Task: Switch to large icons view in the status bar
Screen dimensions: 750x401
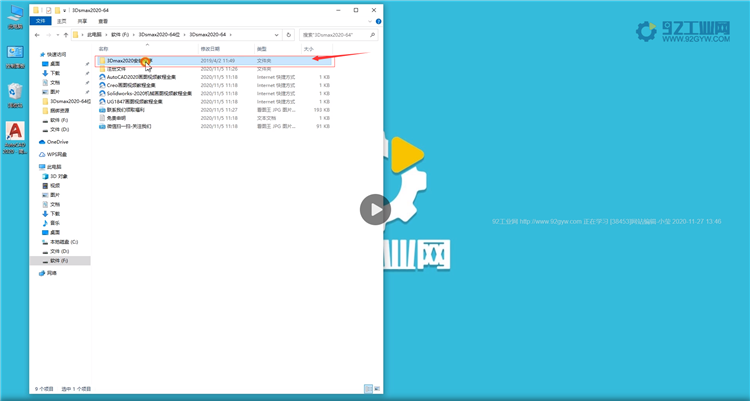Action: 376,389
